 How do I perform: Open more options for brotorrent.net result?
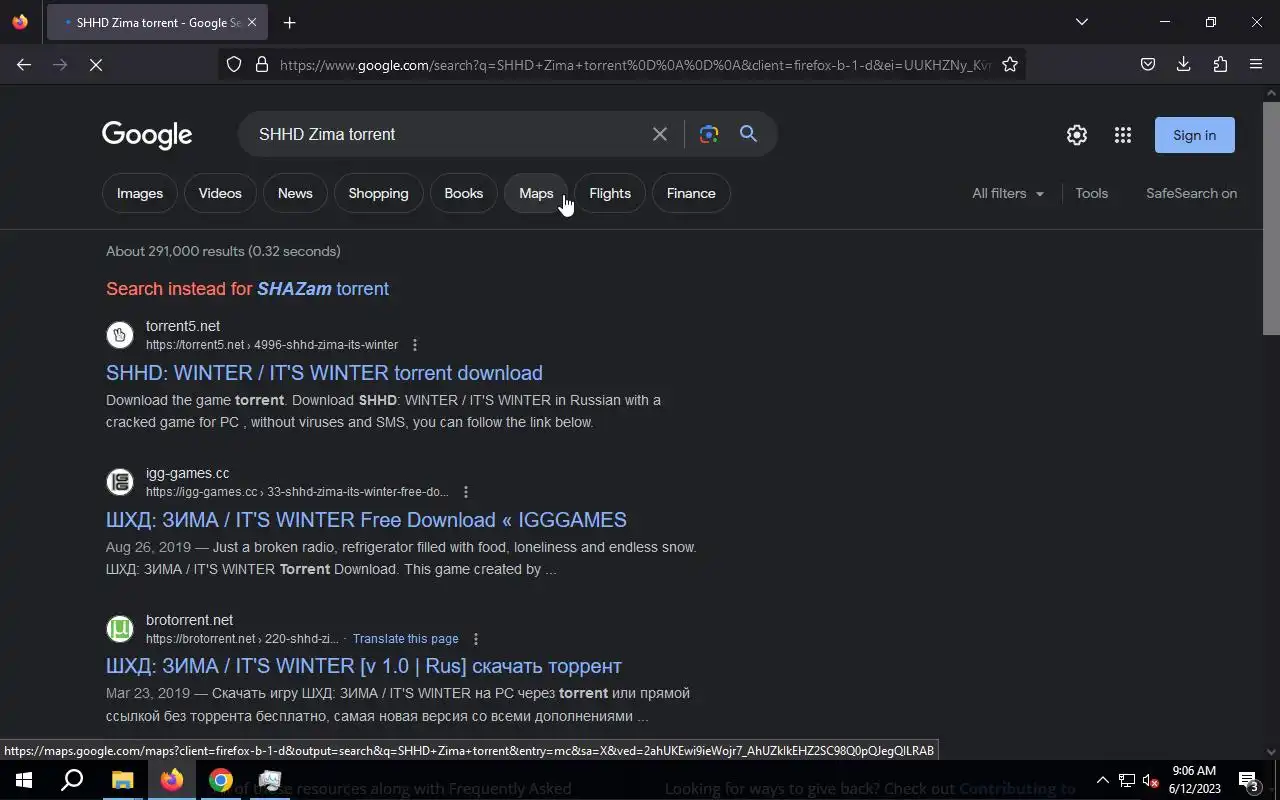476,639
